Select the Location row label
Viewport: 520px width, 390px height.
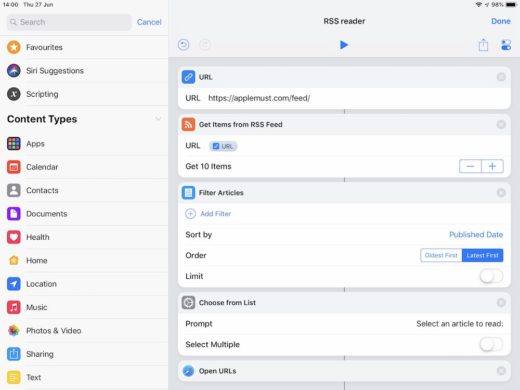[41, 284]
